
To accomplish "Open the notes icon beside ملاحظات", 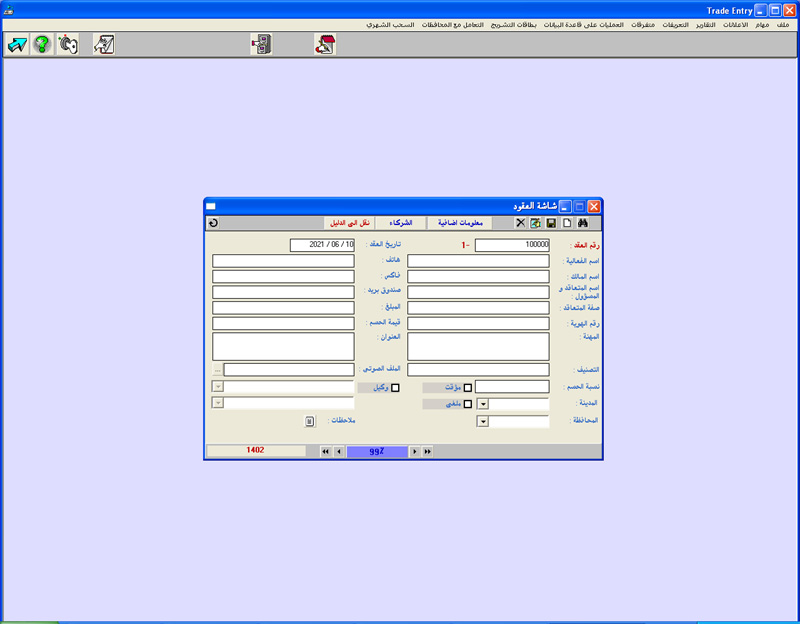I will tap(309, 422).
